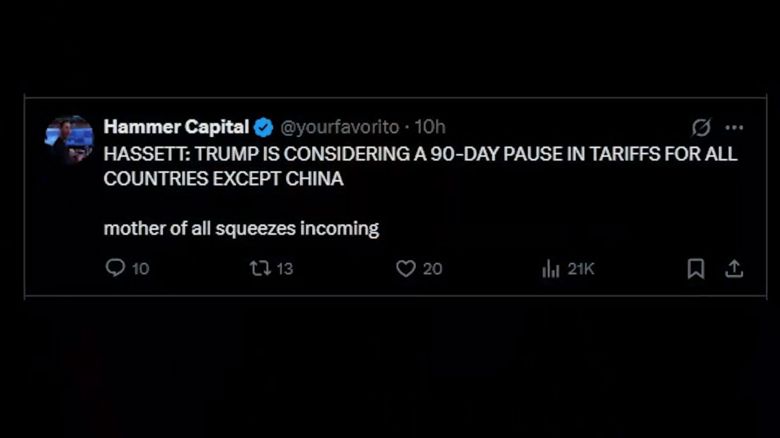
Task: Expand the three-dot More options menu
Action: click(x=734, y=128)
